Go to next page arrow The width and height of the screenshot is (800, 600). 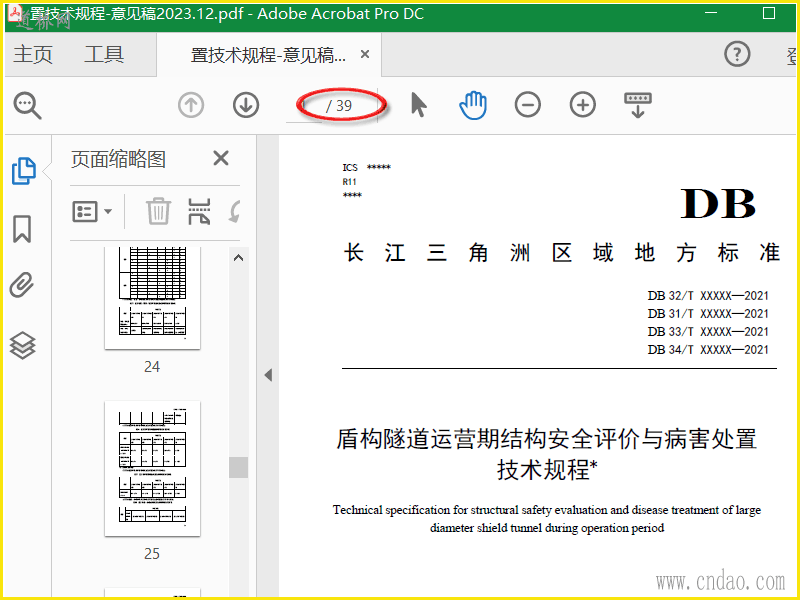pyautogui.click(x=246, y=105)
